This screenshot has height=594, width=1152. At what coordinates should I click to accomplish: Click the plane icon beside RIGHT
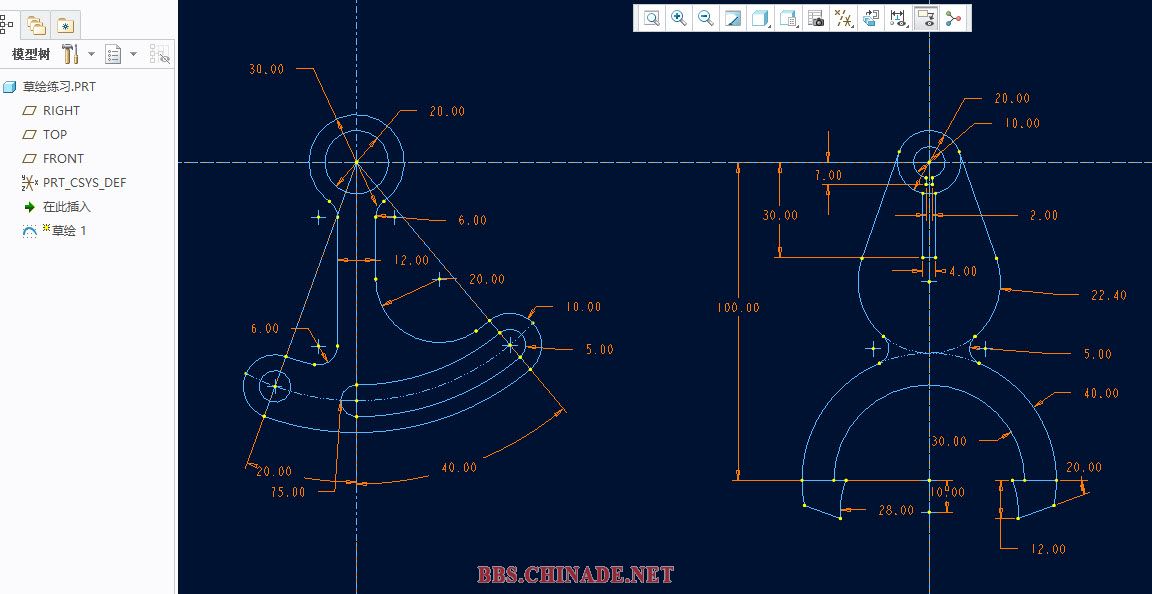coord(29,110)
